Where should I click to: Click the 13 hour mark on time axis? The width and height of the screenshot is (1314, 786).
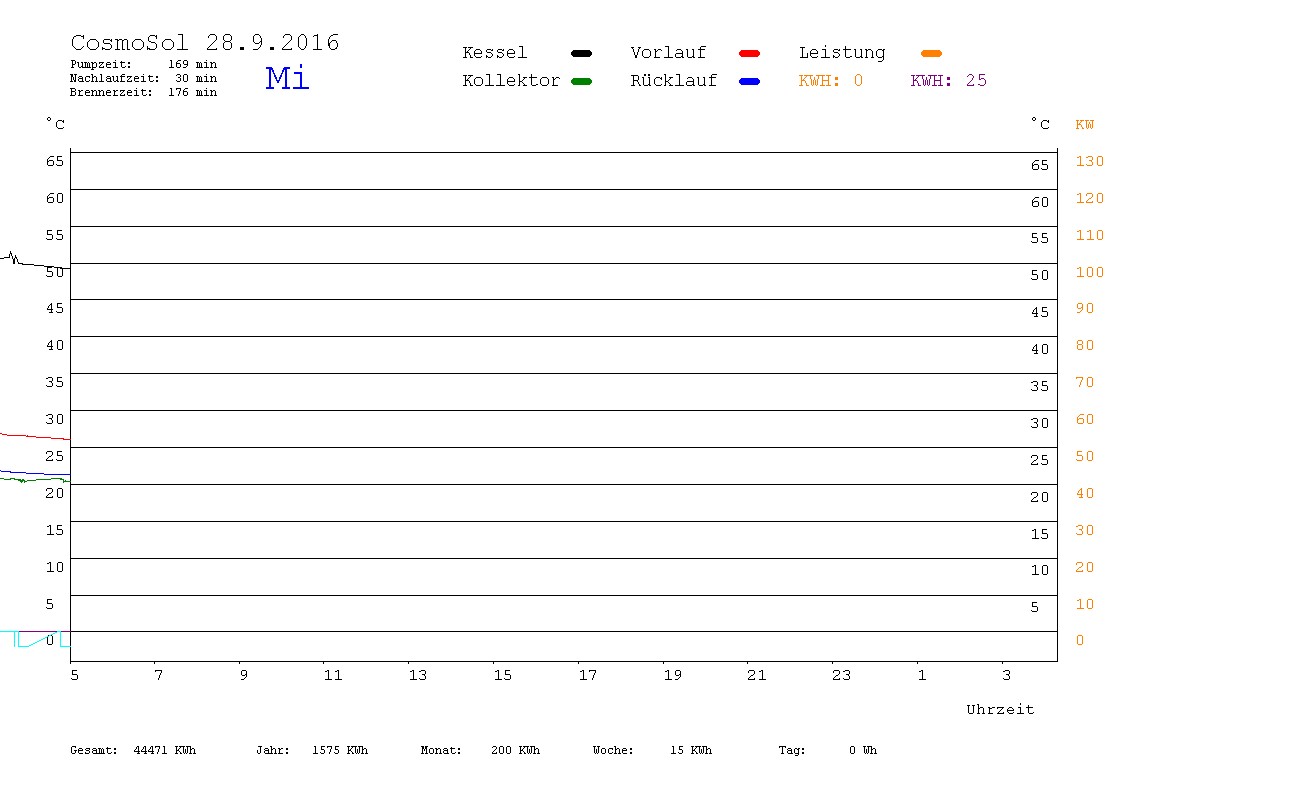point(417,676)
